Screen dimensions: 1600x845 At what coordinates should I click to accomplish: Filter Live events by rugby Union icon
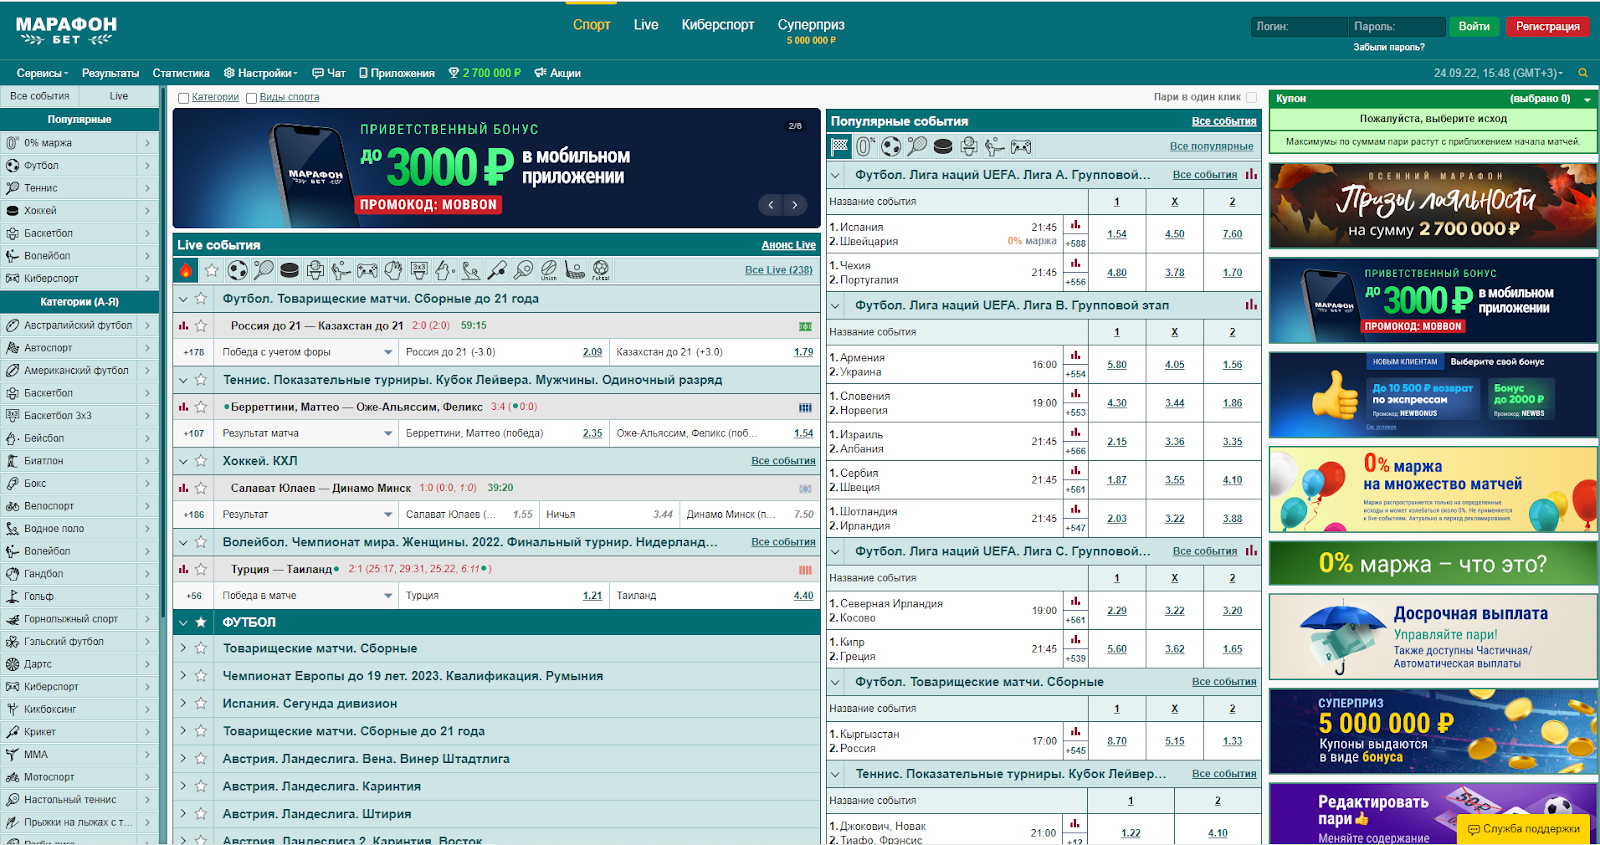point(549,270)
